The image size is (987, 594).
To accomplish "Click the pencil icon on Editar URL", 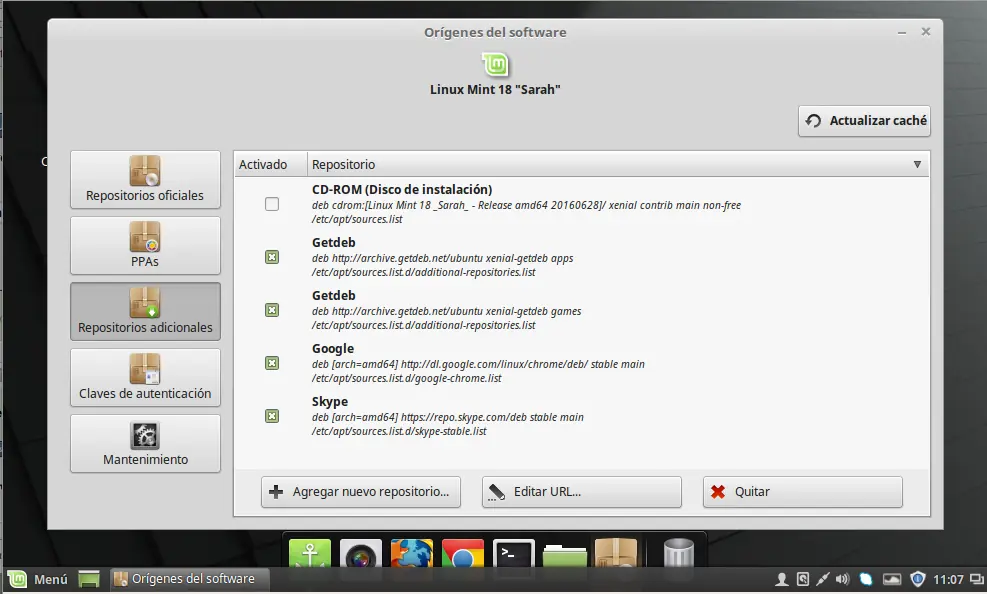I will tap(497, 492).
